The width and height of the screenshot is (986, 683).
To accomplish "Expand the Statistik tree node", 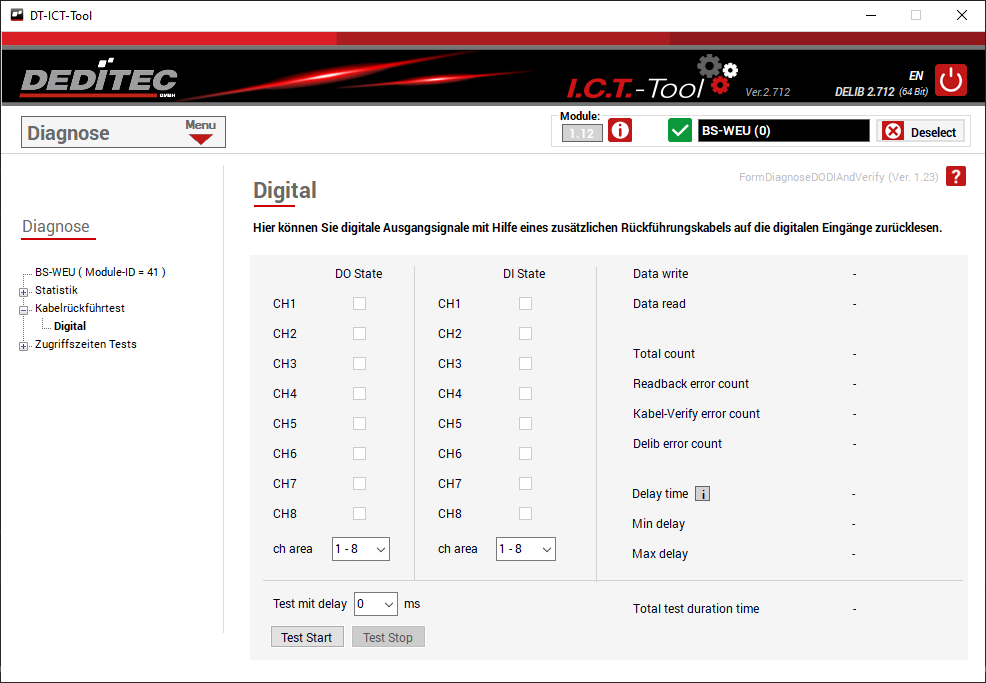I will pos(23,291).
